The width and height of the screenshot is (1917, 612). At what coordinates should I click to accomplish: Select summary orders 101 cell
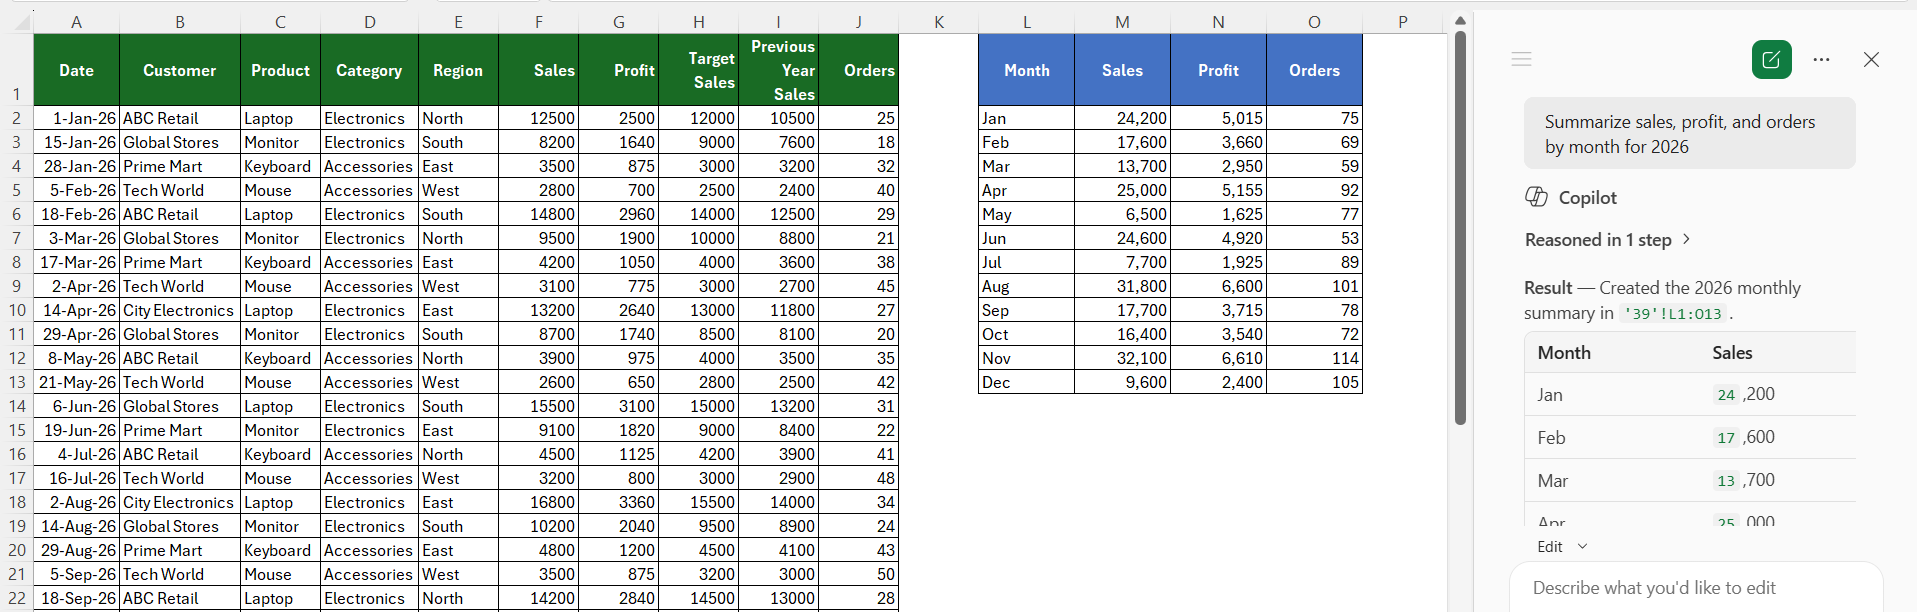tap(1314, 286)
